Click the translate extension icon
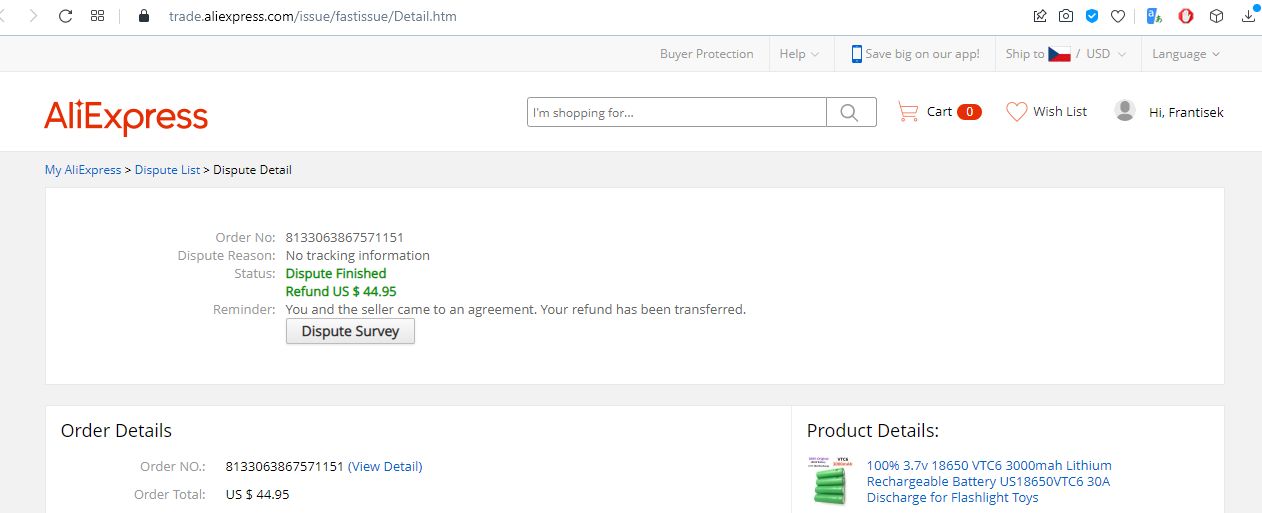 [1154, 16]
